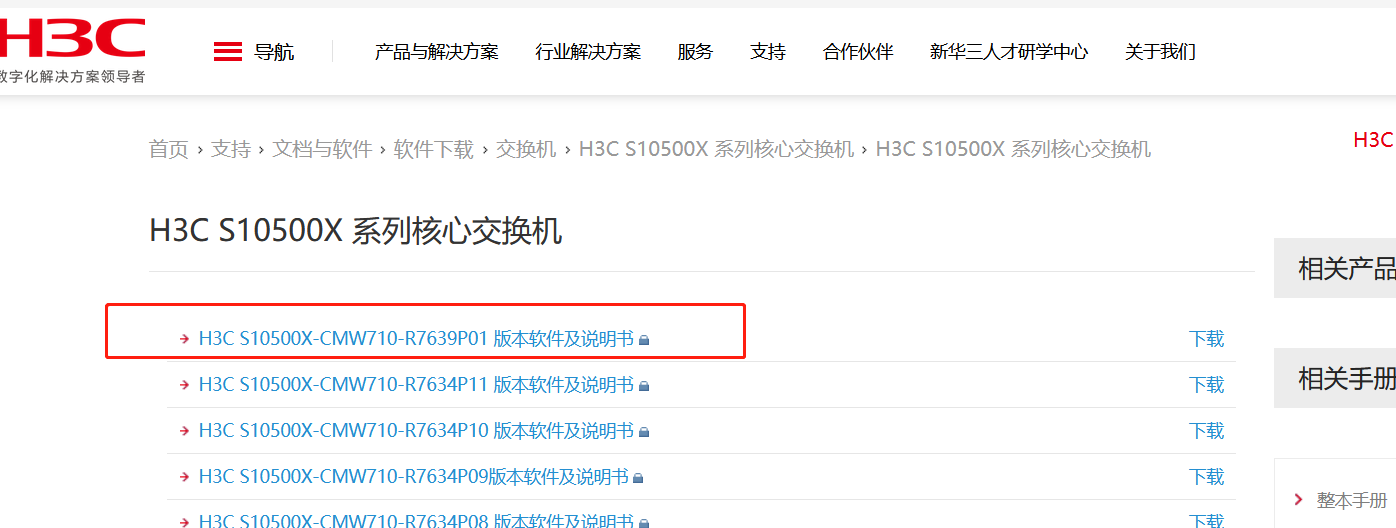
Task: Click 导航 label in header
Action: [x=274, y=52]
